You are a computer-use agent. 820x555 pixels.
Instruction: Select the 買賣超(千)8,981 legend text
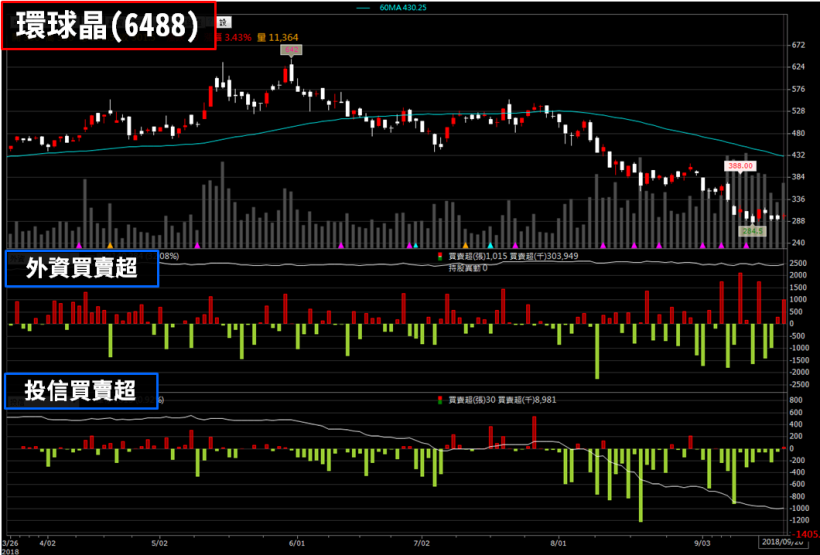coord(527,400)
